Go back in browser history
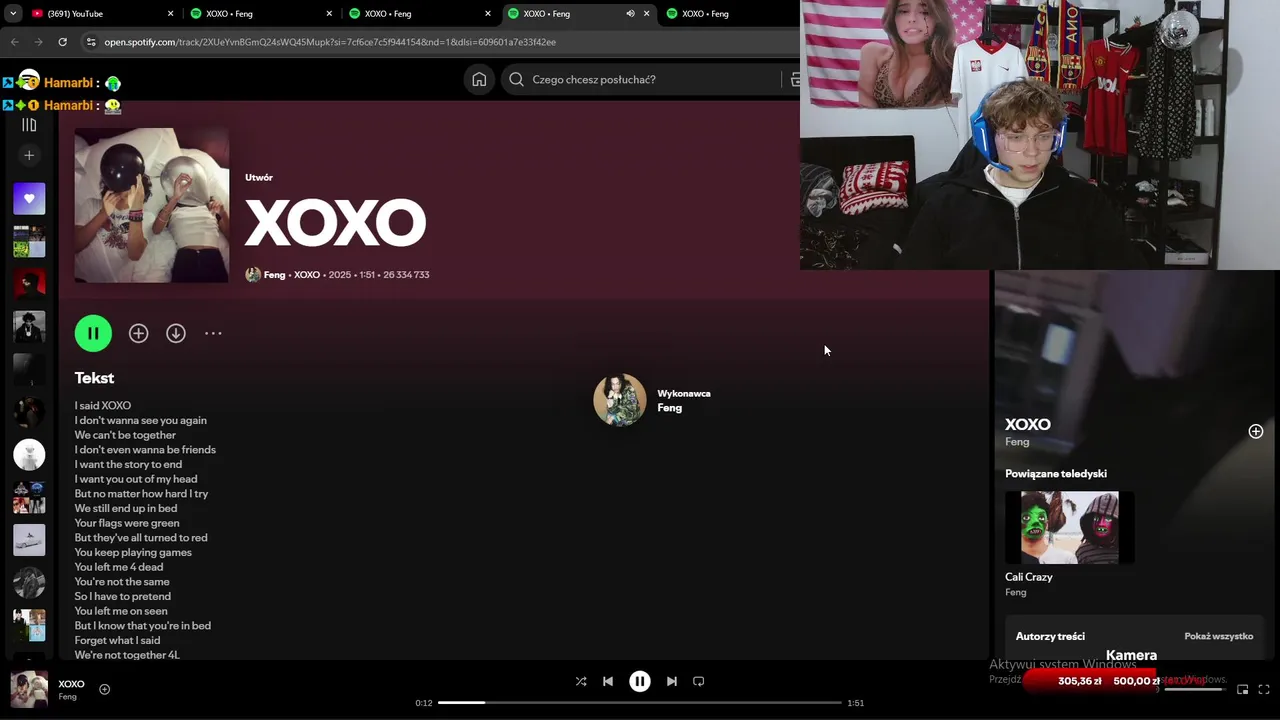 [x=14, y=42]
